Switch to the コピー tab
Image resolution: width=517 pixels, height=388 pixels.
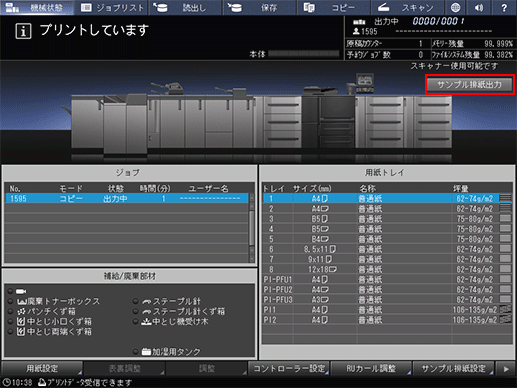[333, 7]
